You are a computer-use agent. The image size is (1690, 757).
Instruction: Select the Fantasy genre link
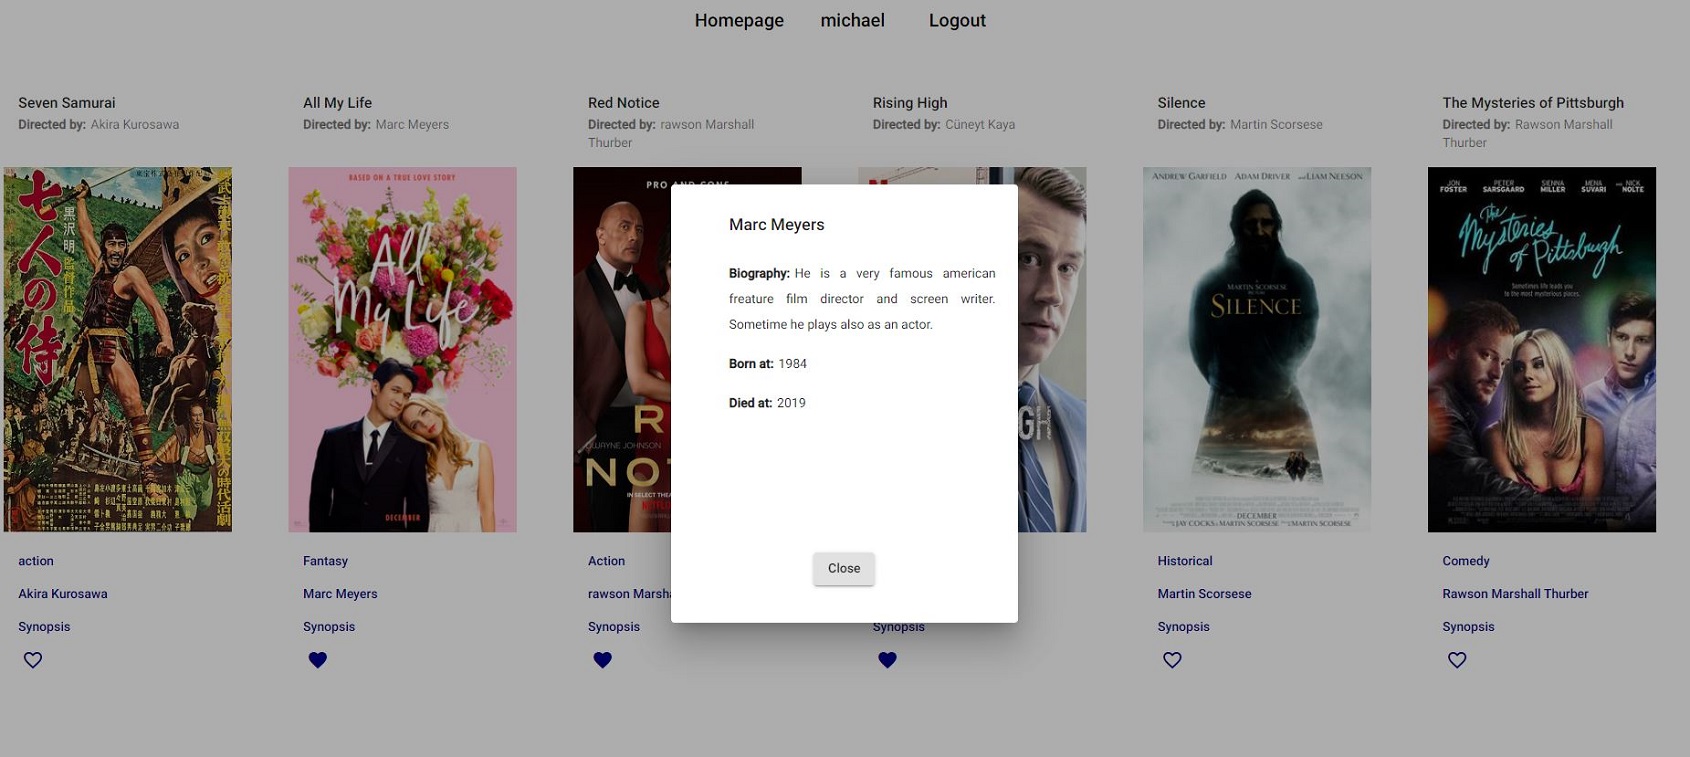326,561
